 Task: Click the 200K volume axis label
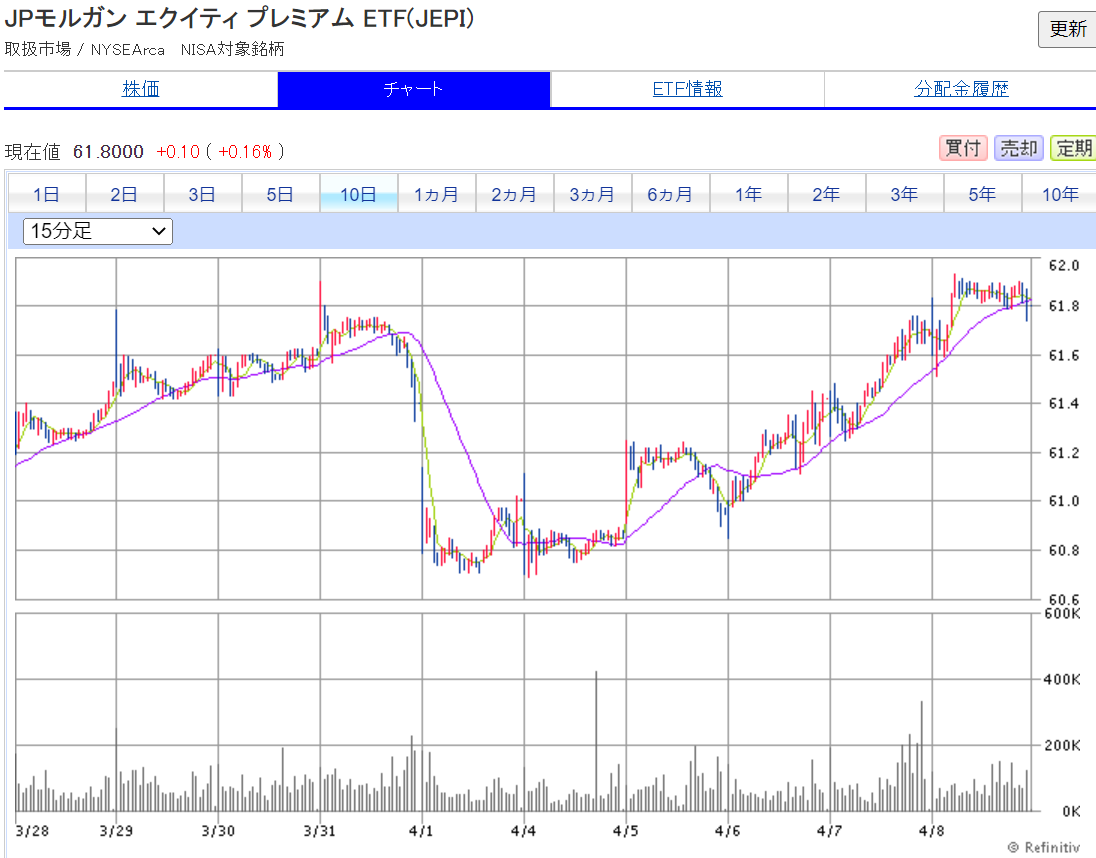click(1062, 746)
